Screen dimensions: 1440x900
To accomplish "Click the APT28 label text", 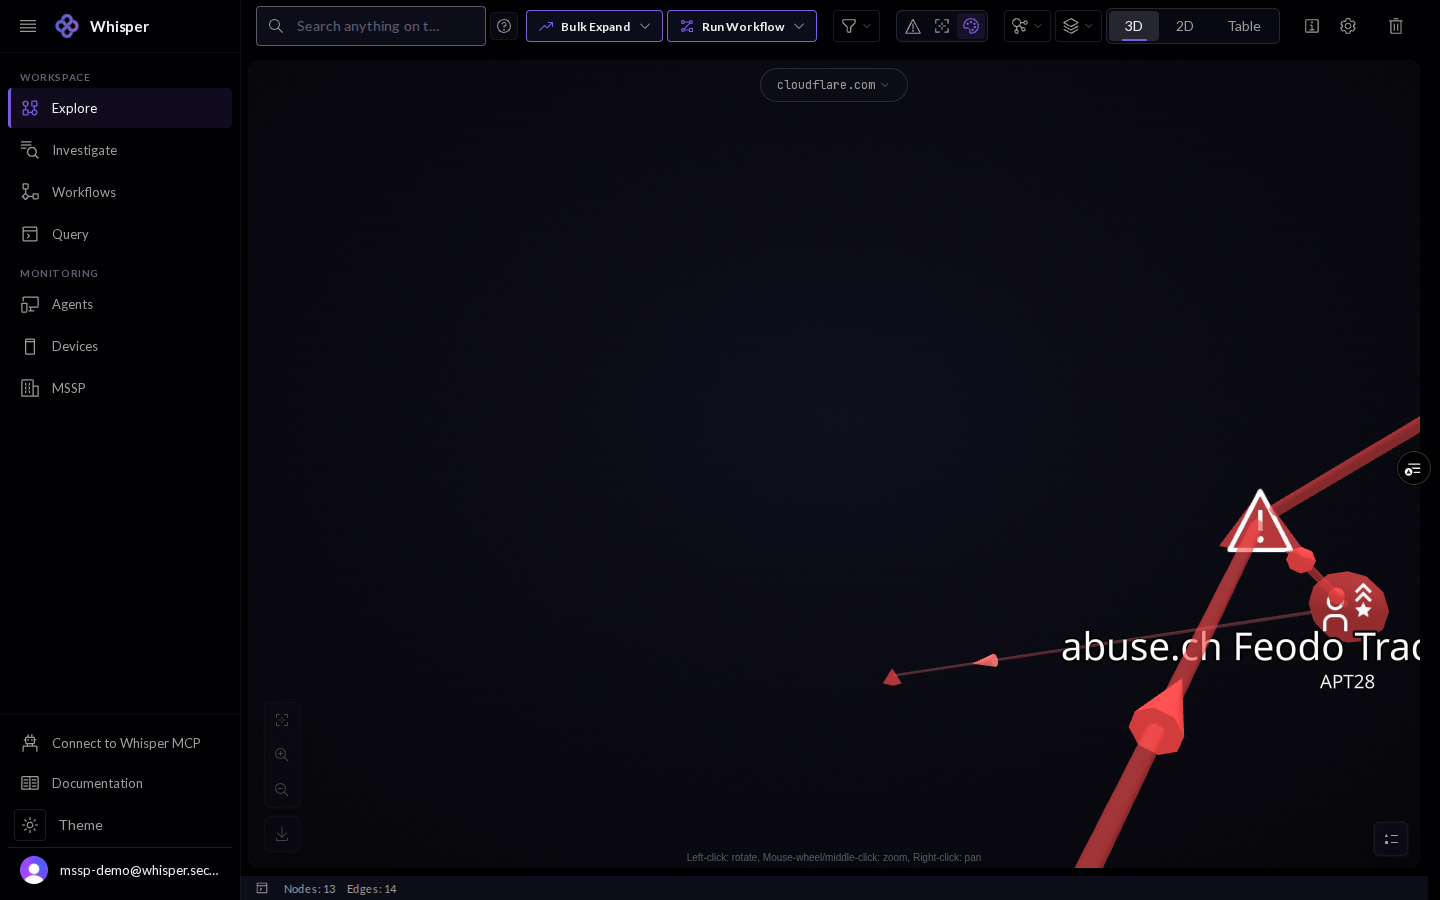I will 1347,682.
